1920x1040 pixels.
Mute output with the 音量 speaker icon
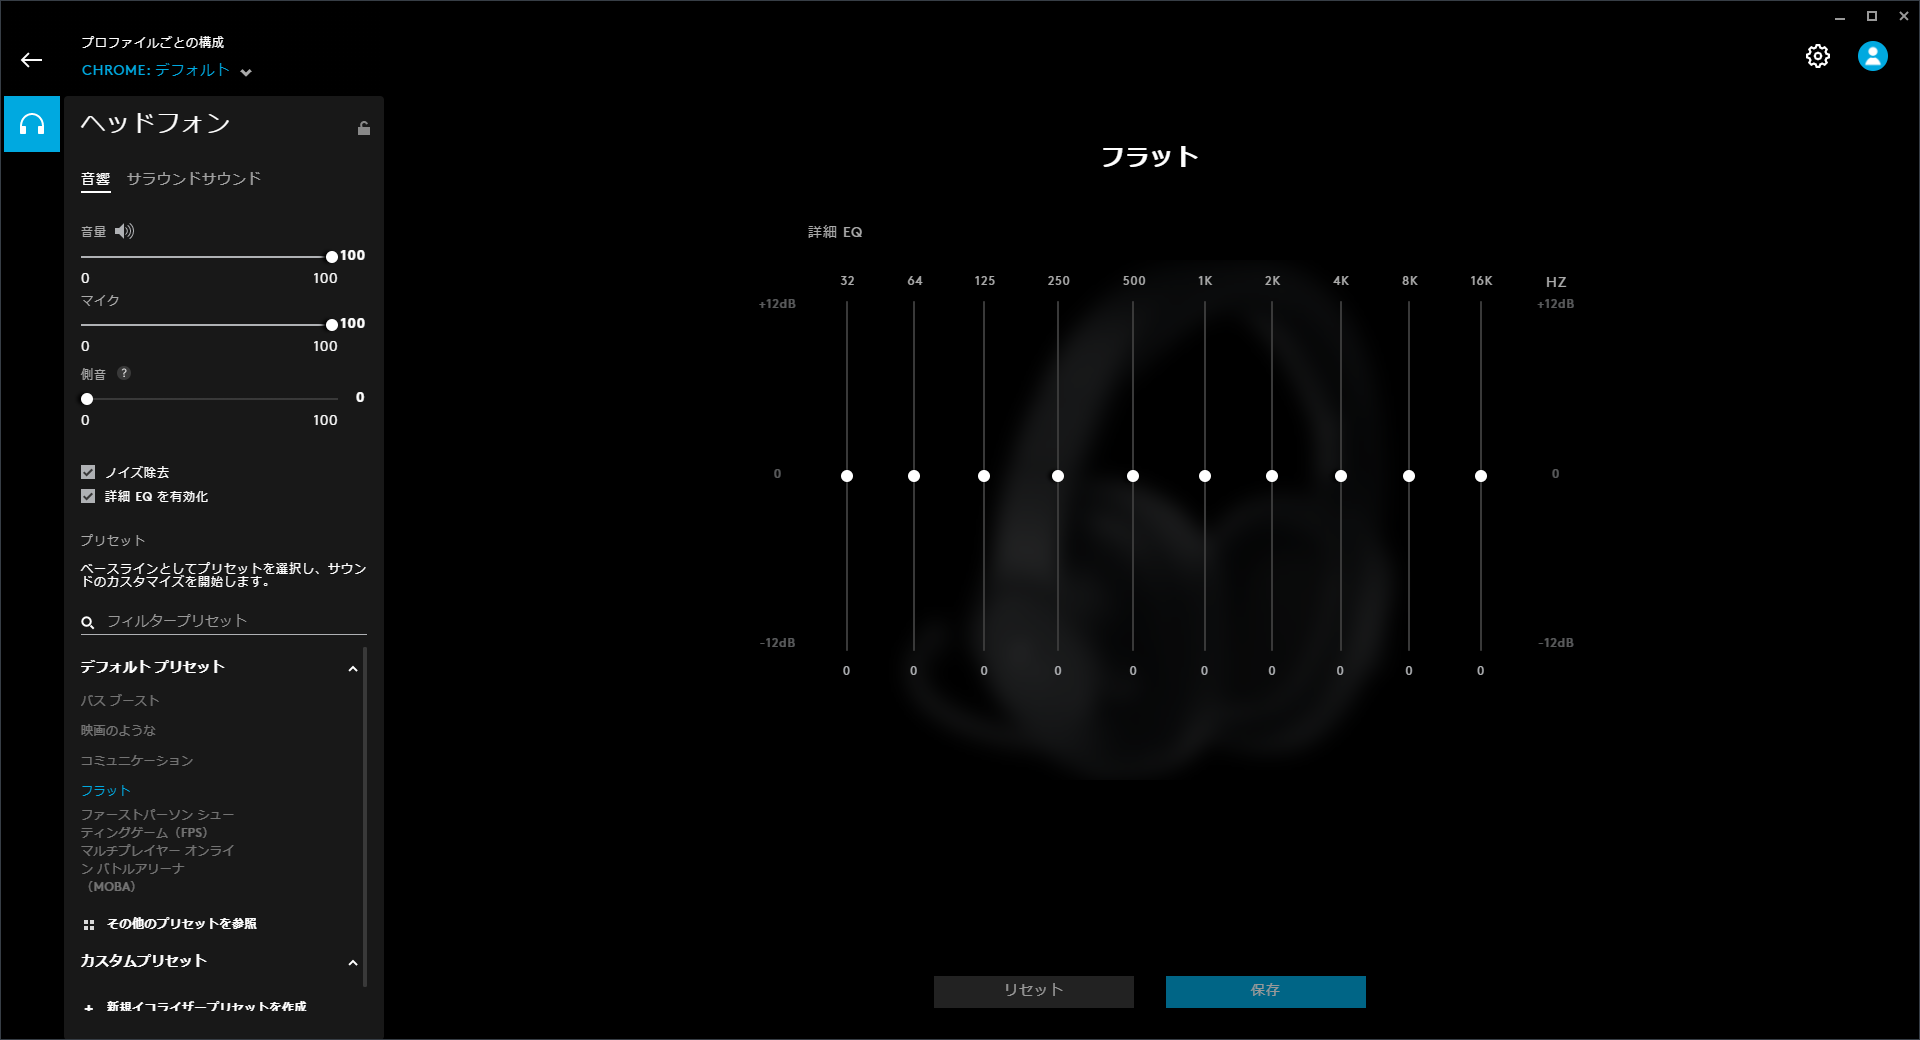(124, 231)
